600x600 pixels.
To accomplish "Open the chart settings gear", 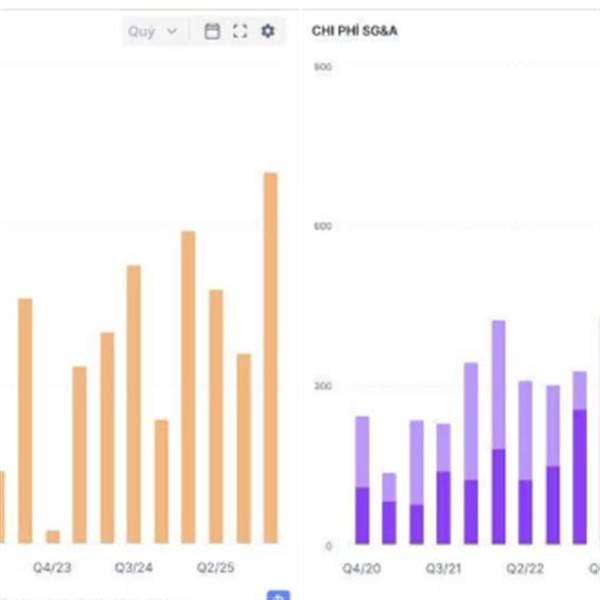I will [267, 31].
